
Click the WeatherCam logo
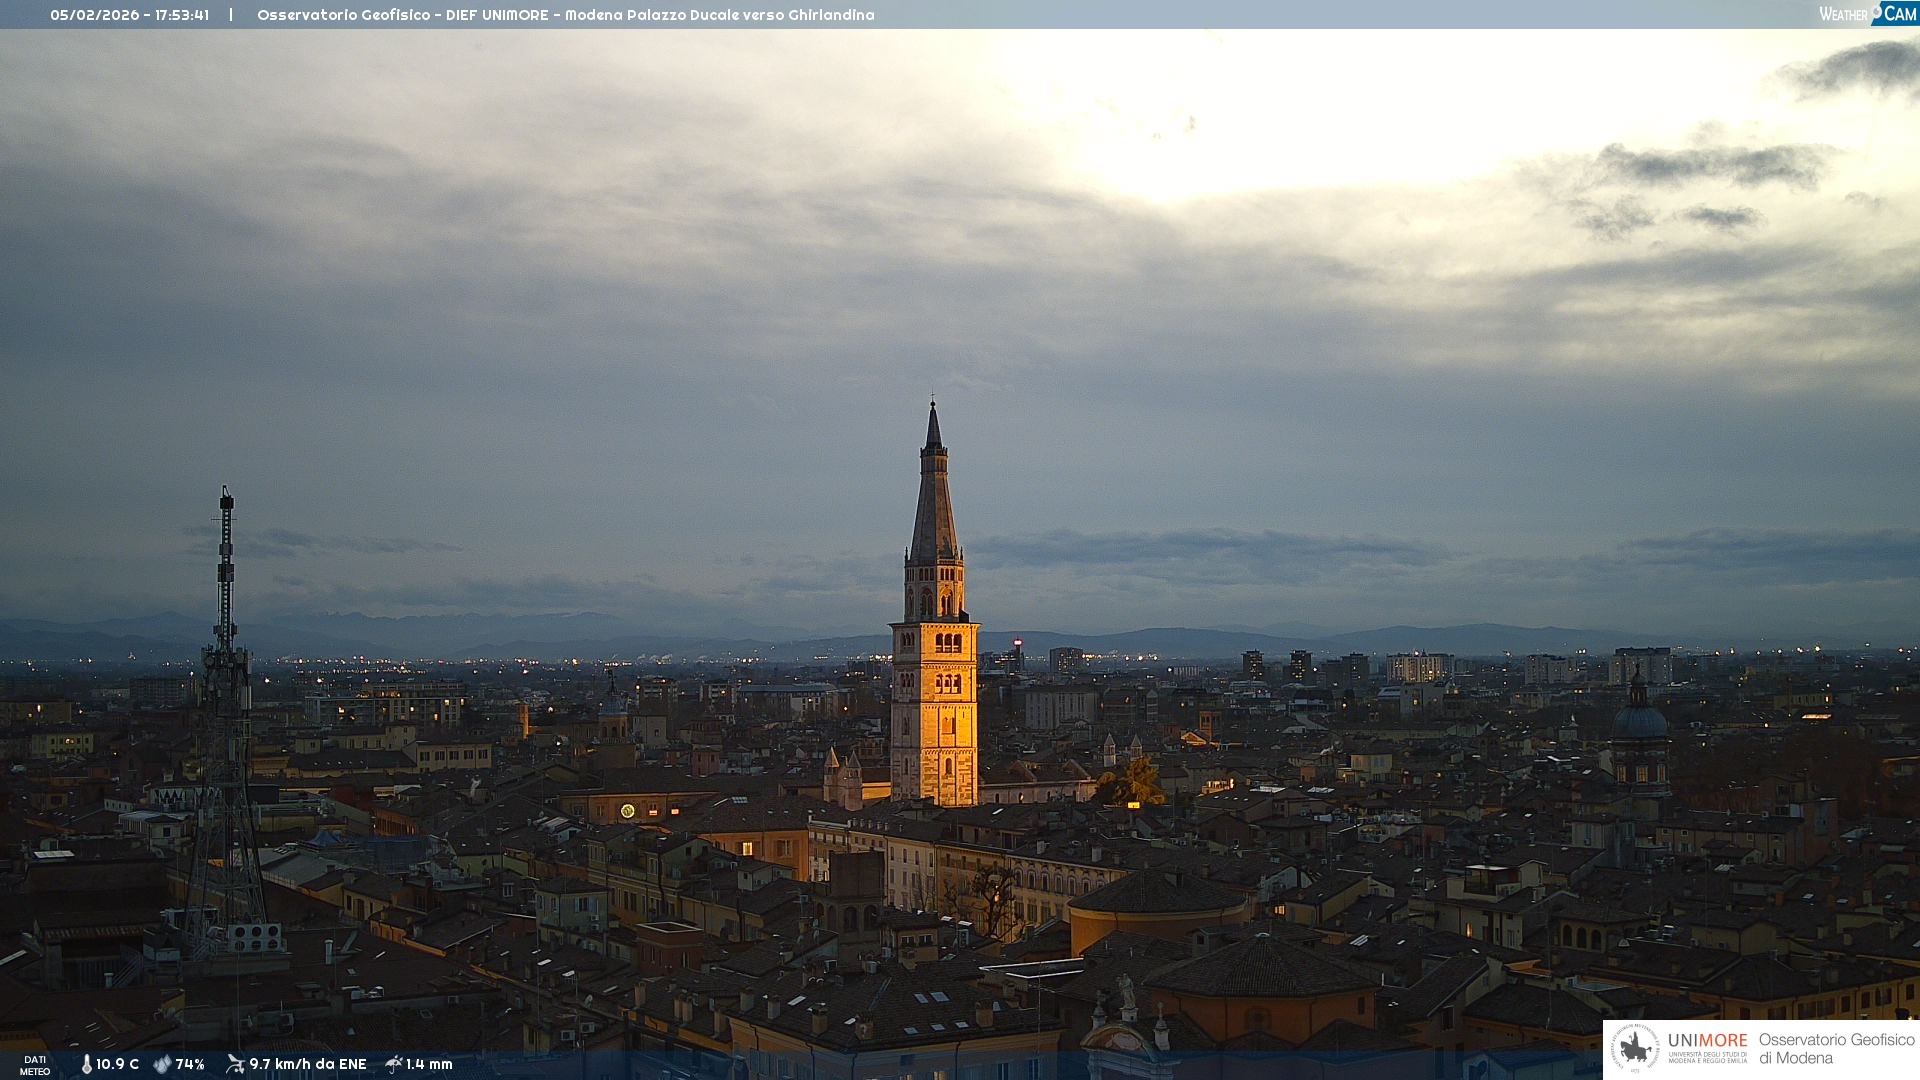[1867, 14]
